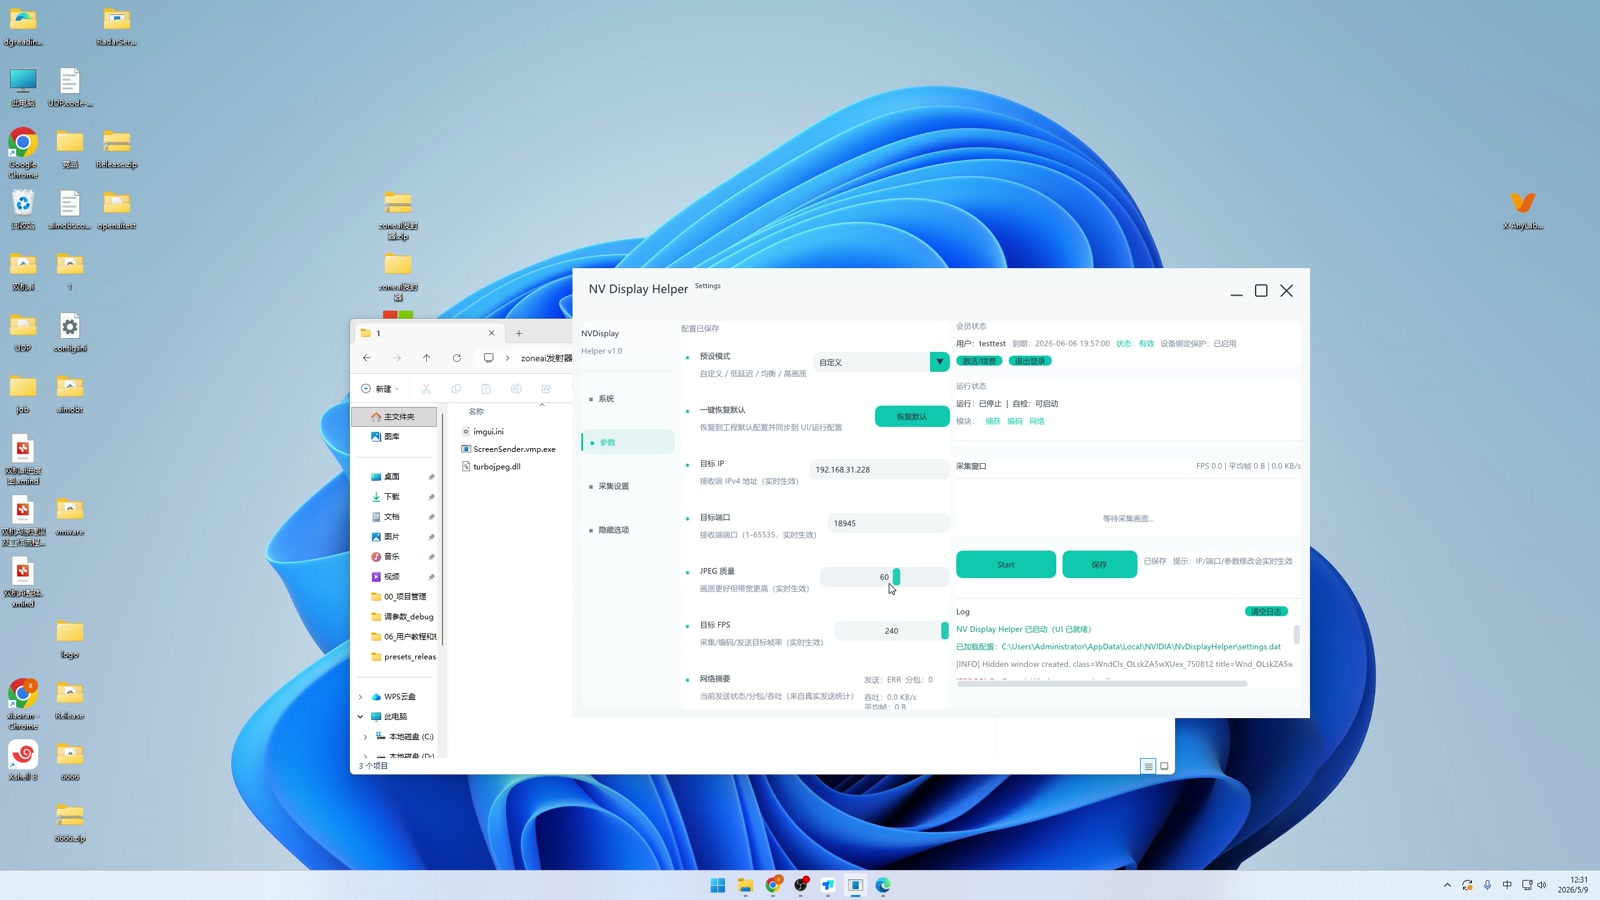Screen dimensions: 1600x900
Task: Click the copy icon in File Explorer toolbar
Action: click(456, 389)
